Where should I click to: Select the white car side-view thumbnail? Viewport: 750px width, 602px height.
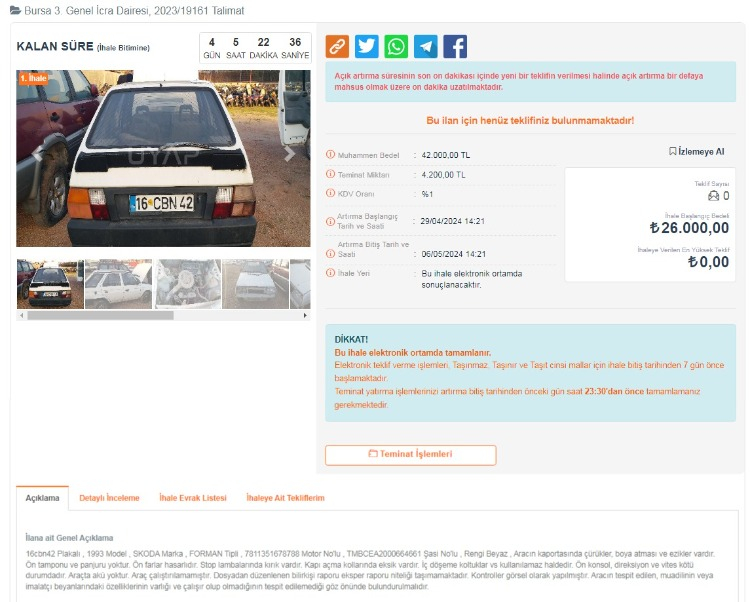click(x=118, y=284)
